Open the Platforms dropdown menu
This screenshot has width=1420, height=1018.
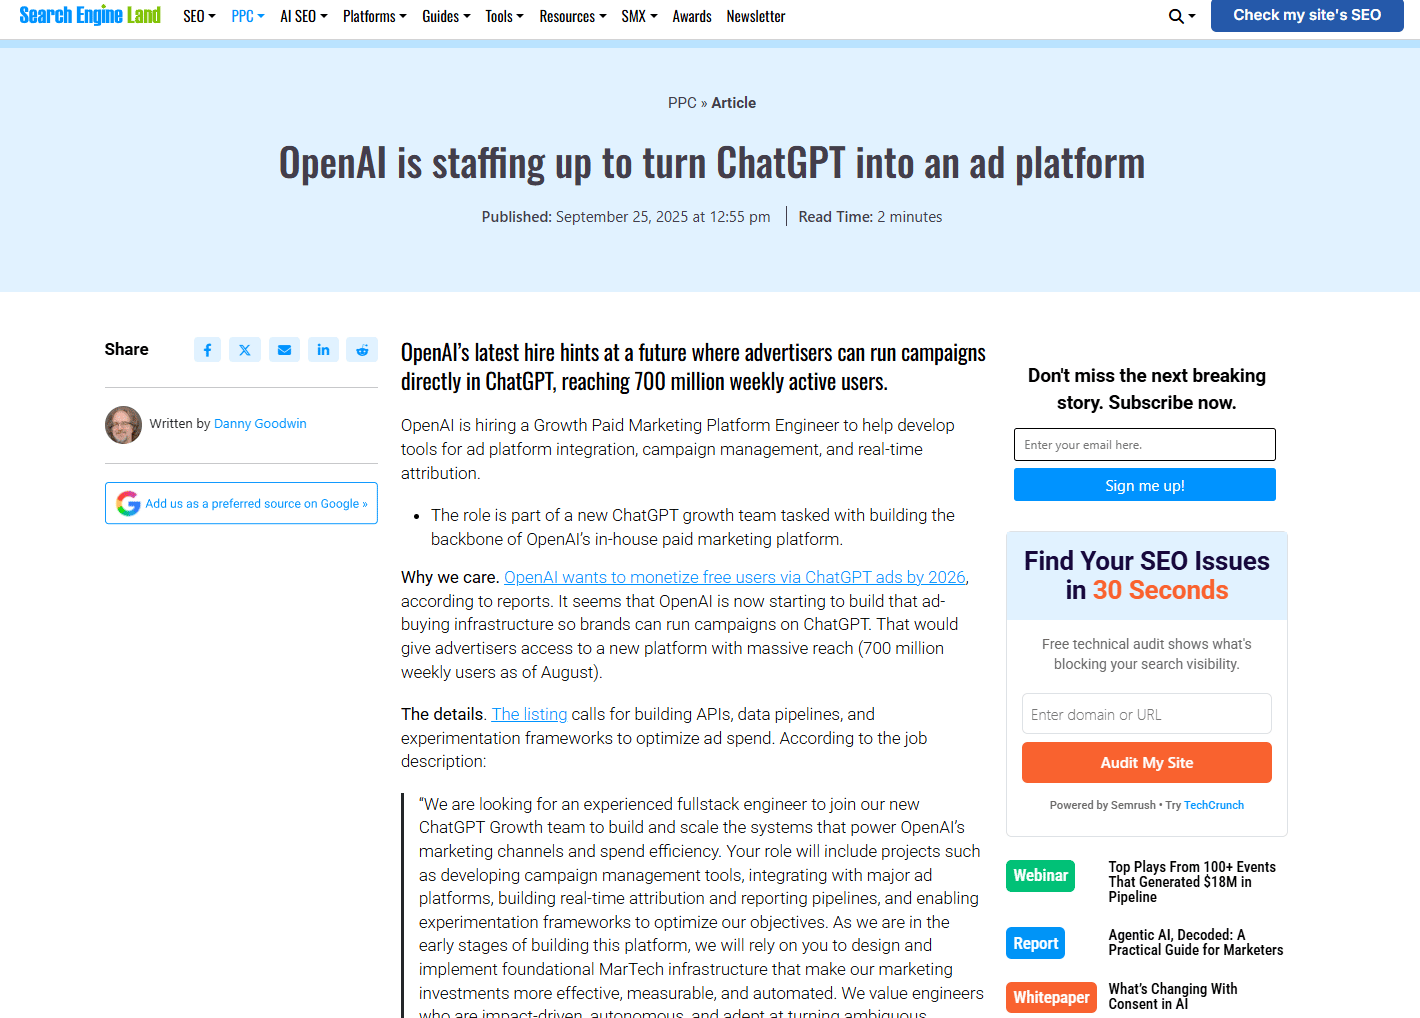tap(375, 16)
